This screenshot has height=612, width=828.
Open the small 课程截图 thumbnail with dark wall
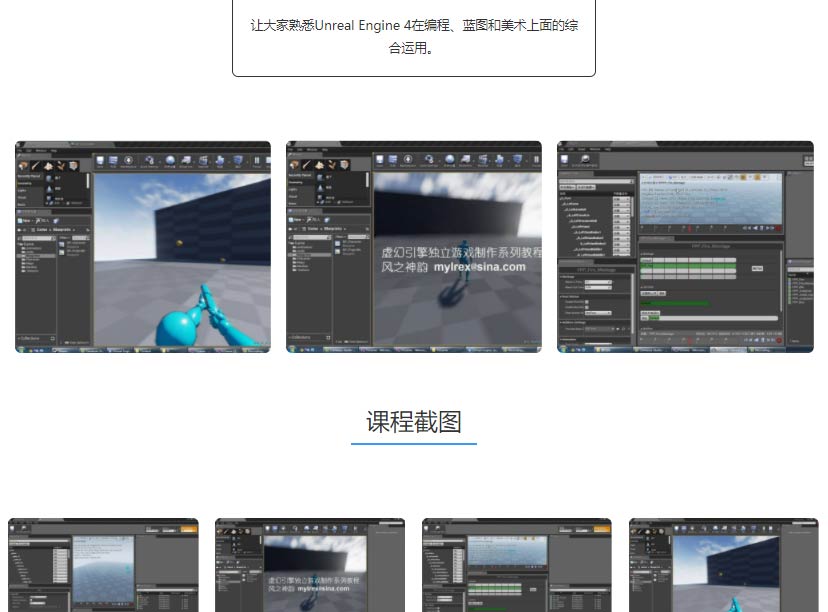pyautogui.click(x=723, y=565)
